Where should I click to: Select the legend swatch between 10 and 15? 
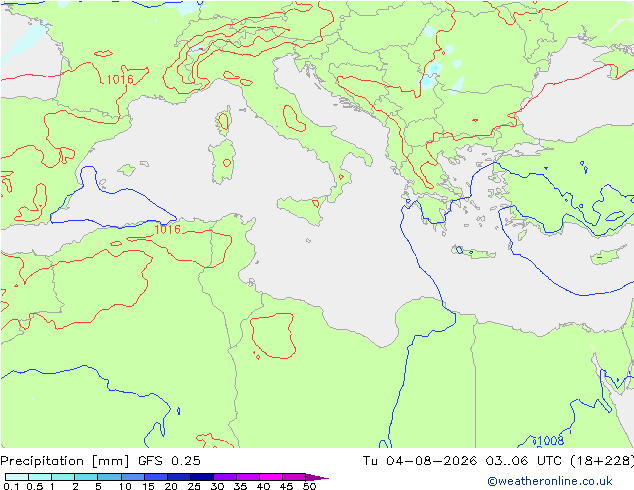(x=133, y=477)
